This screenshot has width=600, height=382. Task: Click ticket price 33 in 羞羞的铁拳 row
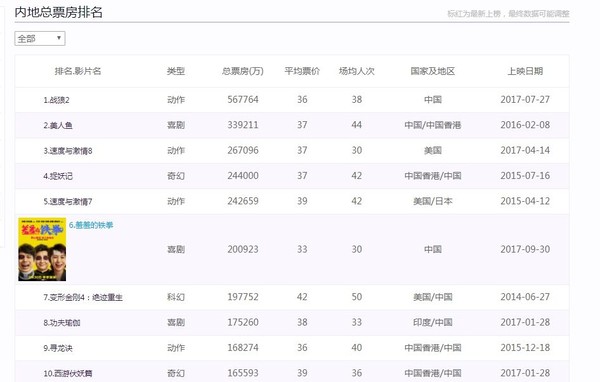(x=302, y=249)
